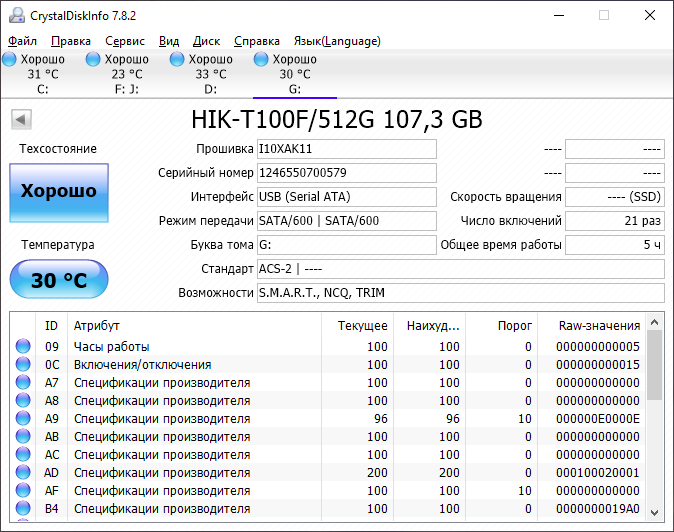Image resolution: width=674 pixels, height=532 pixels.
Task: Click the Буква тома field G:
Action: click(347, 245)
